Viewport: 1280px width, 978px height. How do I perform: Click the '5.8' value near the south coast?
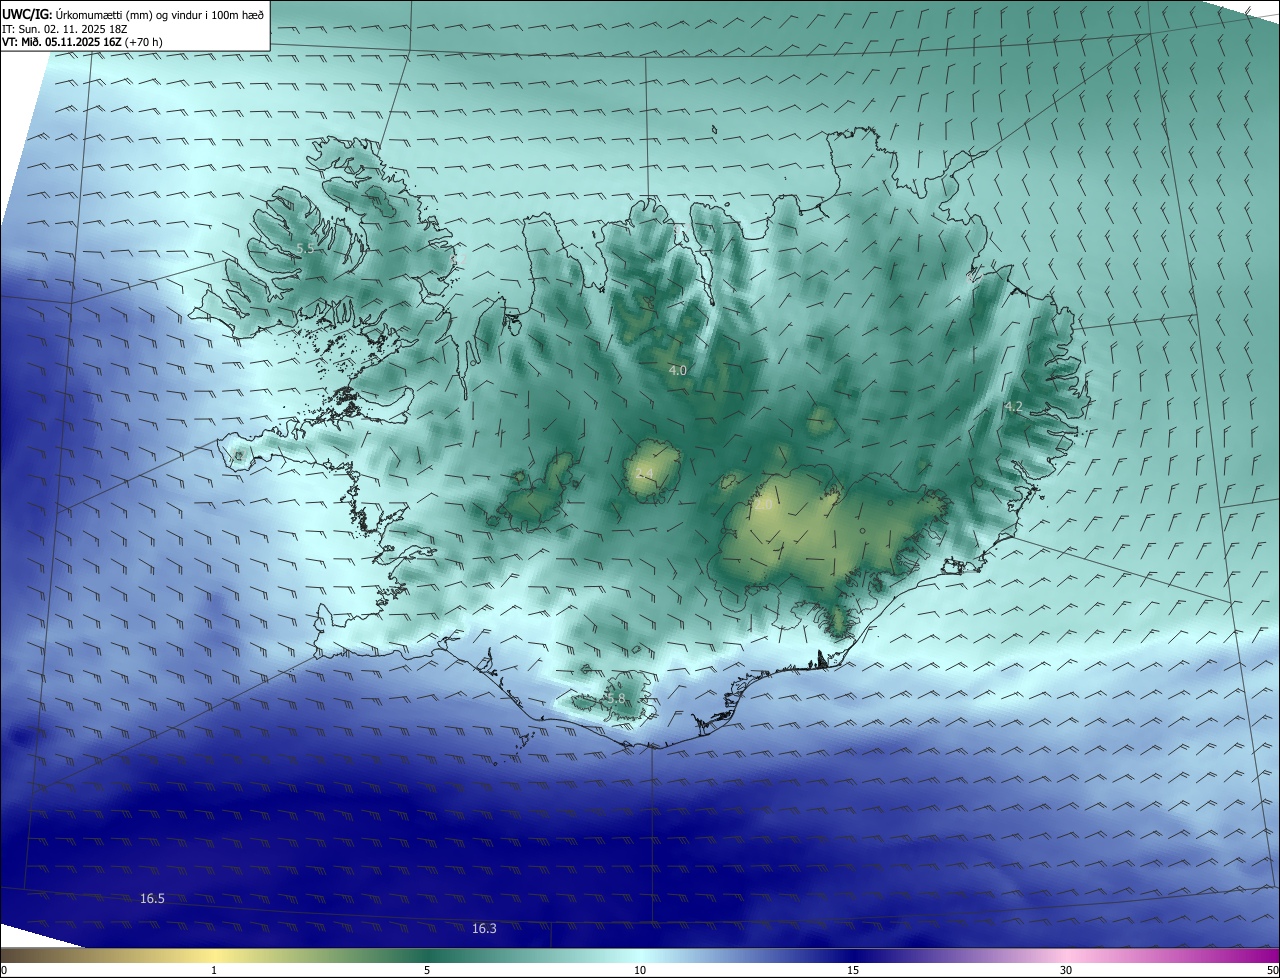pos(615,699)
